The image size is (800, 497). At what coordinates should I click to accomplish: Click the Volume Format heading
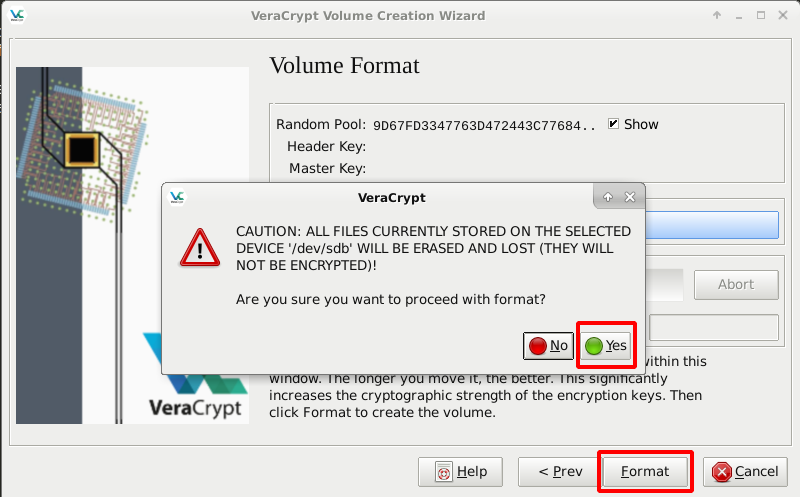coord(344,65)
